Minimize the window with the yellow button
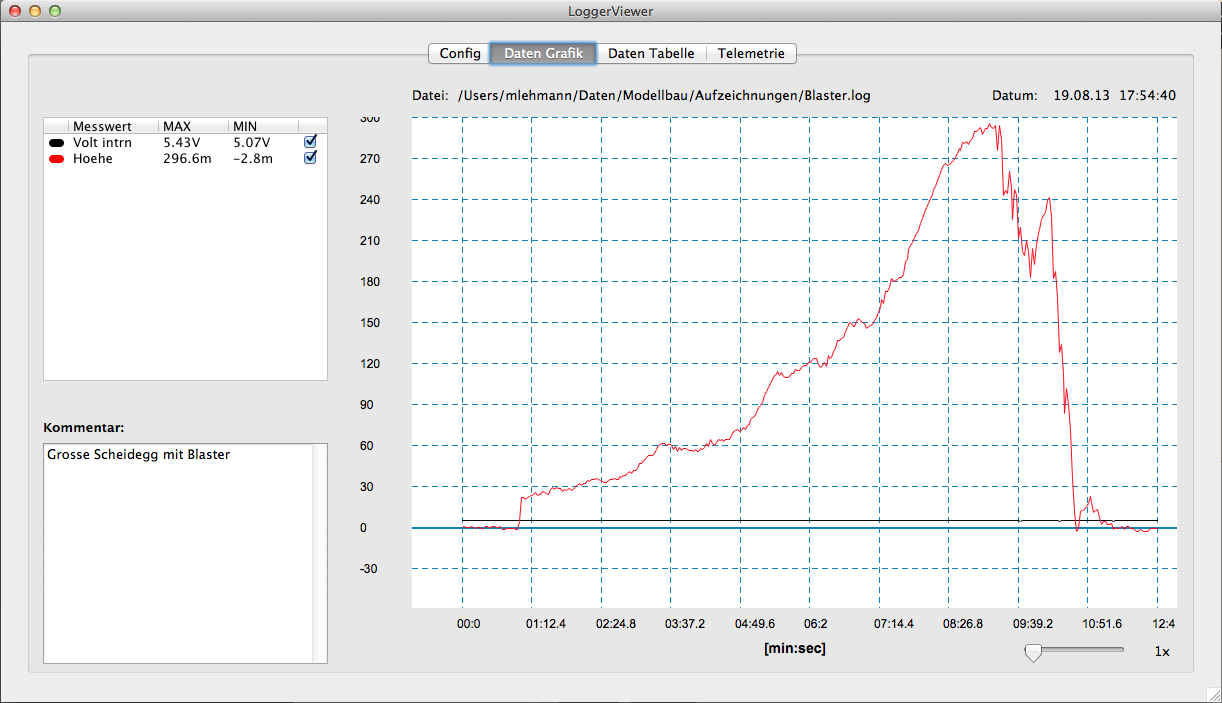This screenshot has width=1222, height=703. coord(34,11)
